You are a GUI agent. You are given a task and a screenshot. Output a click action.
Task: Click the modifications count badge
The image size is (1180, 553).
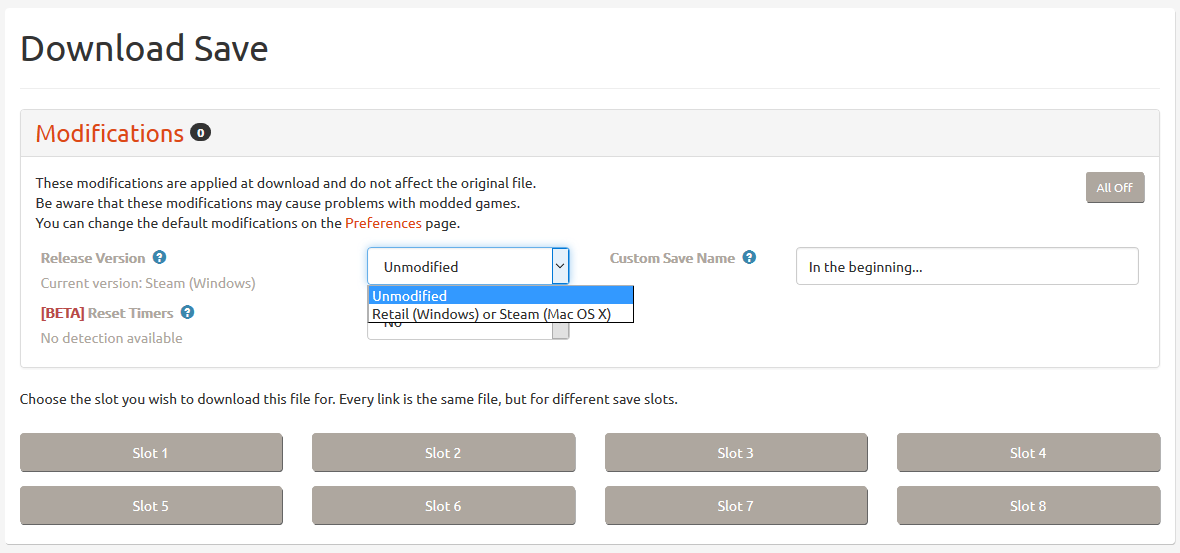(200, 133)
